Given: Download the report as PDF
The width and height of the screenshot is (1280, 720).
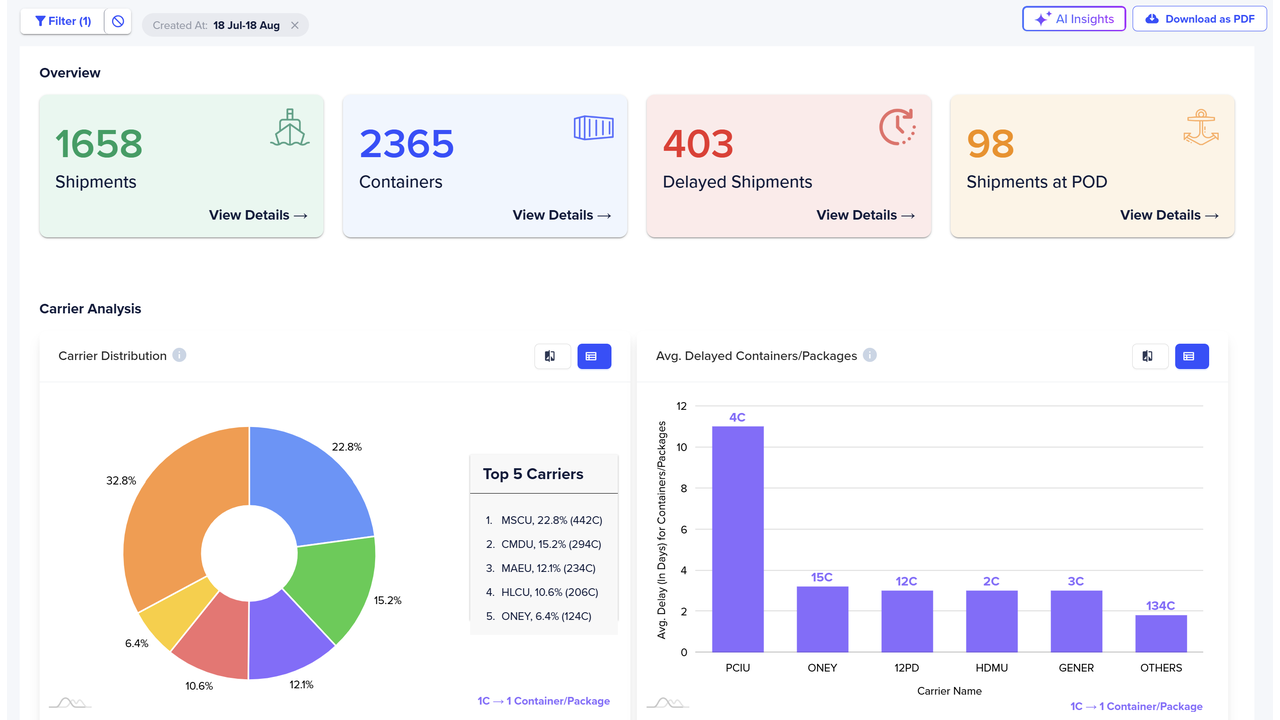Looking at the screenshot, I should coord(1199,19).
